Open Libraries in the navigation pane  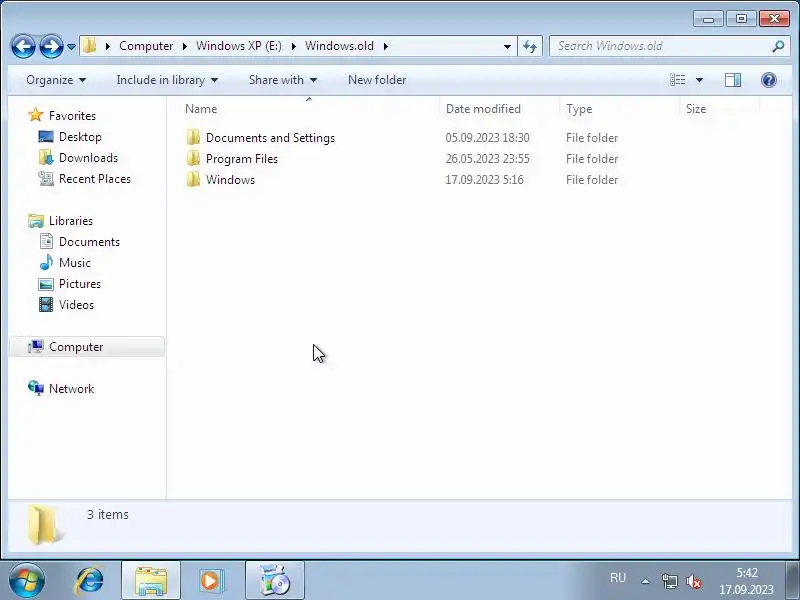[x=71, y=221]
